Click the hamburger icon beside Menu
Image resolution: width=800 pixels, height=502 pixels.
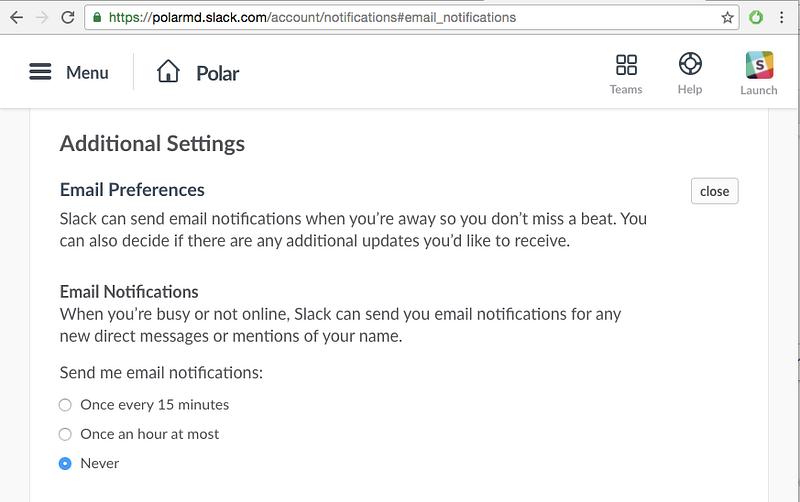click(40, 72)
